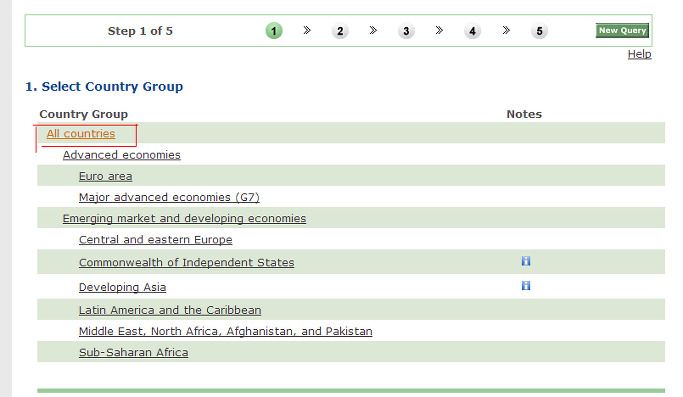Jump to step 2 circle
The height and width of the screenshot is (397, 683).
click(x=340, y=31)
